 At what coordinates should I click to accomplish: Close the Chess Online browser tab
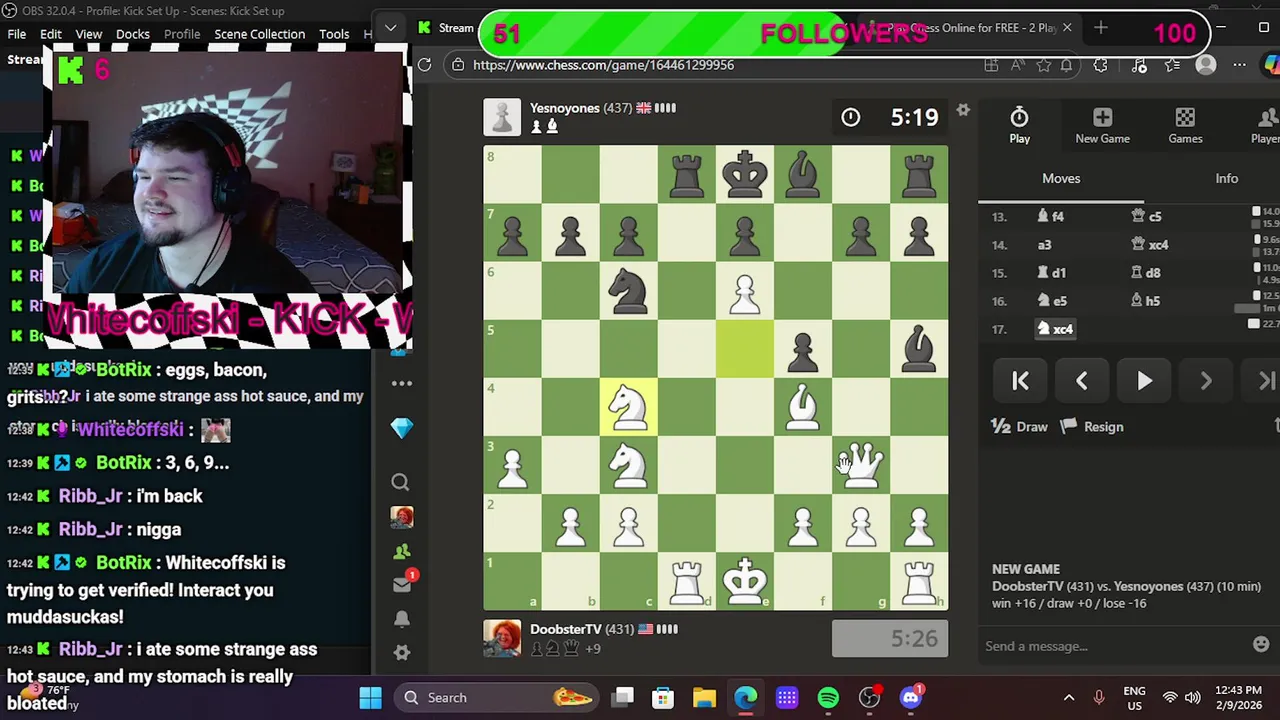(1067, 28)
